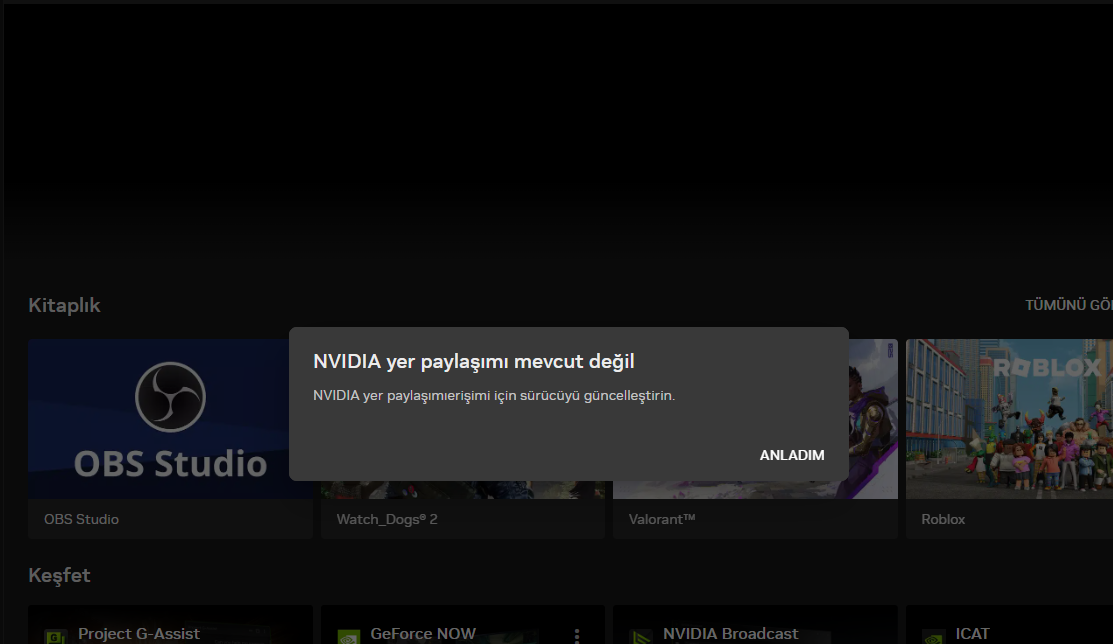Image resolution: width=1113 pixels, height=644 pixels.
Task: Click the dialog title 'NVIDIA yer paylaşımı mevcut değil'
Action: pyautogui.click(x=473, y=361)
